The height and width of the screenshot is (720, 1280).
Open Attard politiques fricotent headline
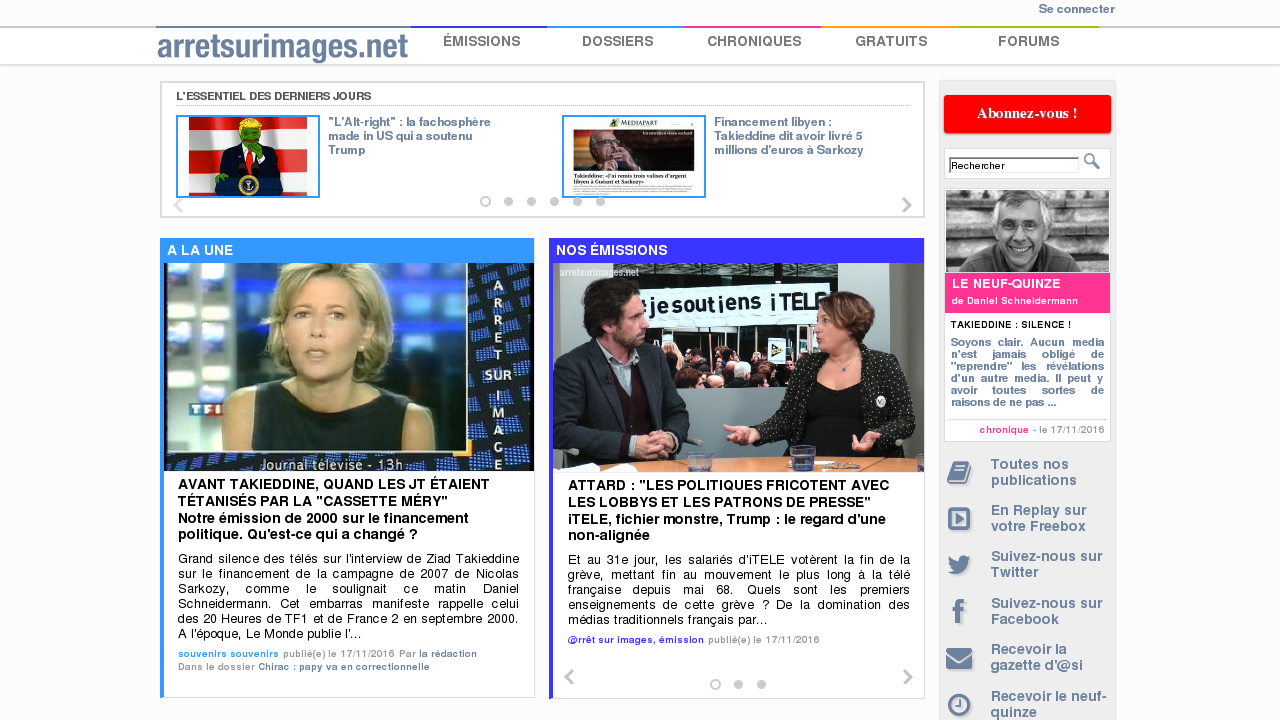pyautogui.click(x=729, y=493)
